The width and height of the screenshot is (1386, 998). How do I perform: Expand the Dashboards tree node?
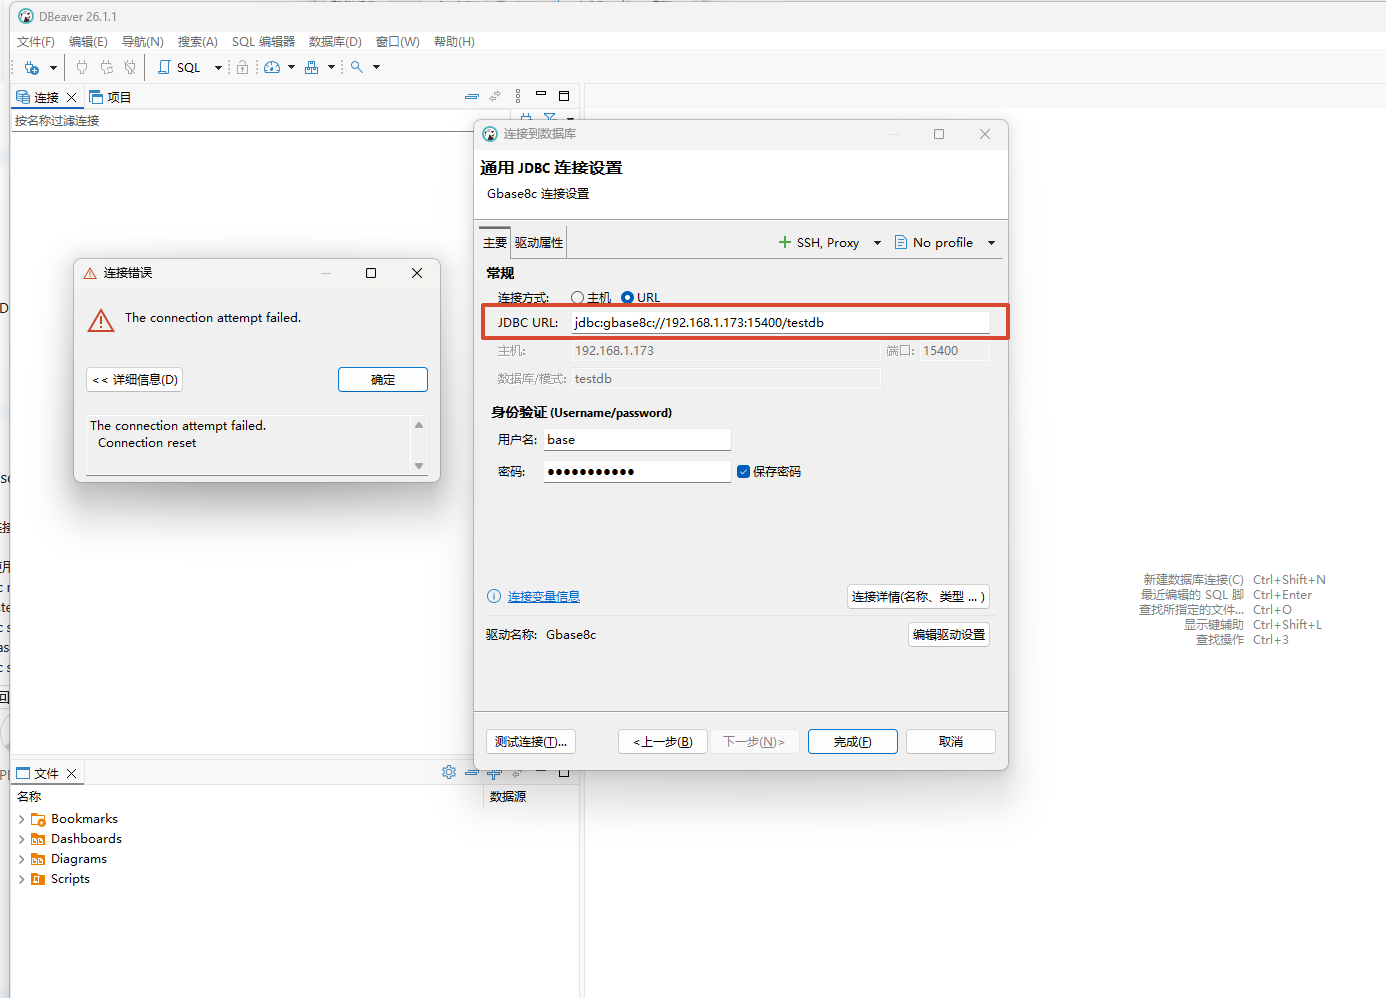(x=21, y=839)
